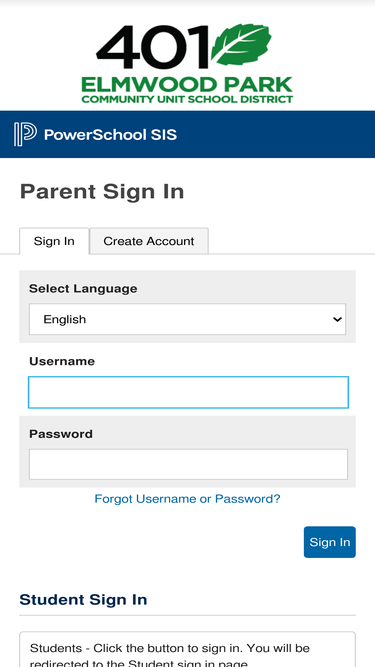Open the Select Language dropdown
This screenshot has width=375, height=667.
pyautogui.click(x=188, y=319)
